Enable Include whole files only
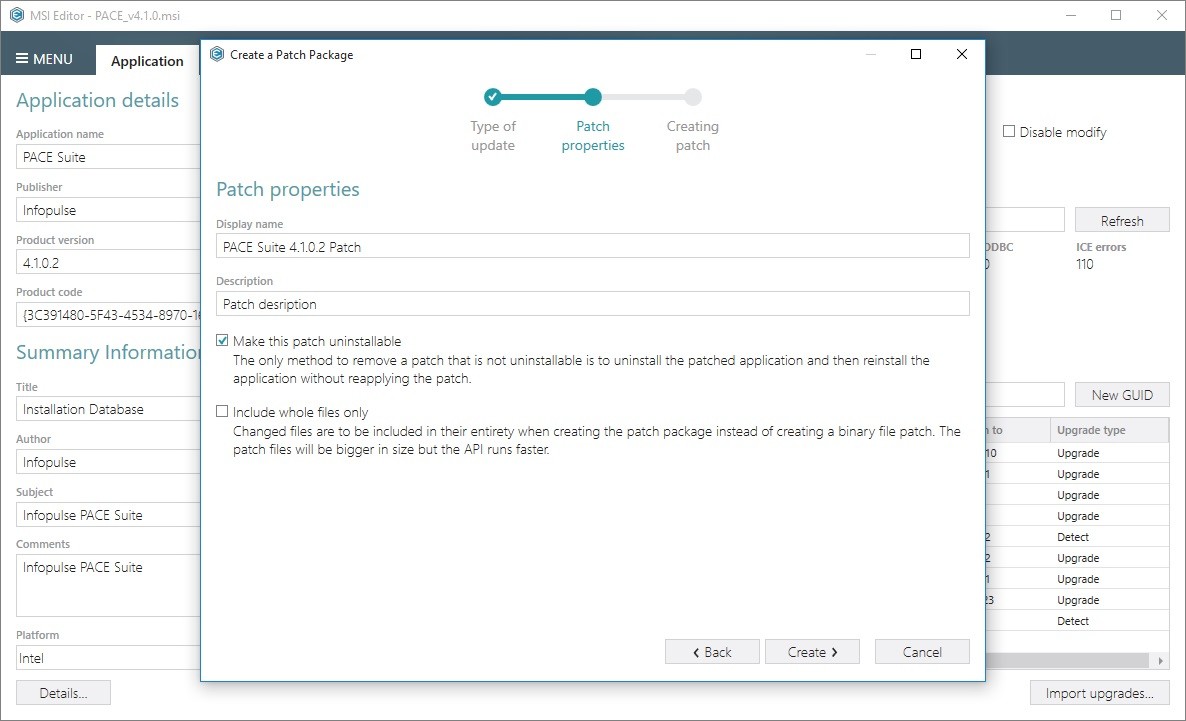The height and width of the screenshot is (721, 1186). click(x=222, y=412)
